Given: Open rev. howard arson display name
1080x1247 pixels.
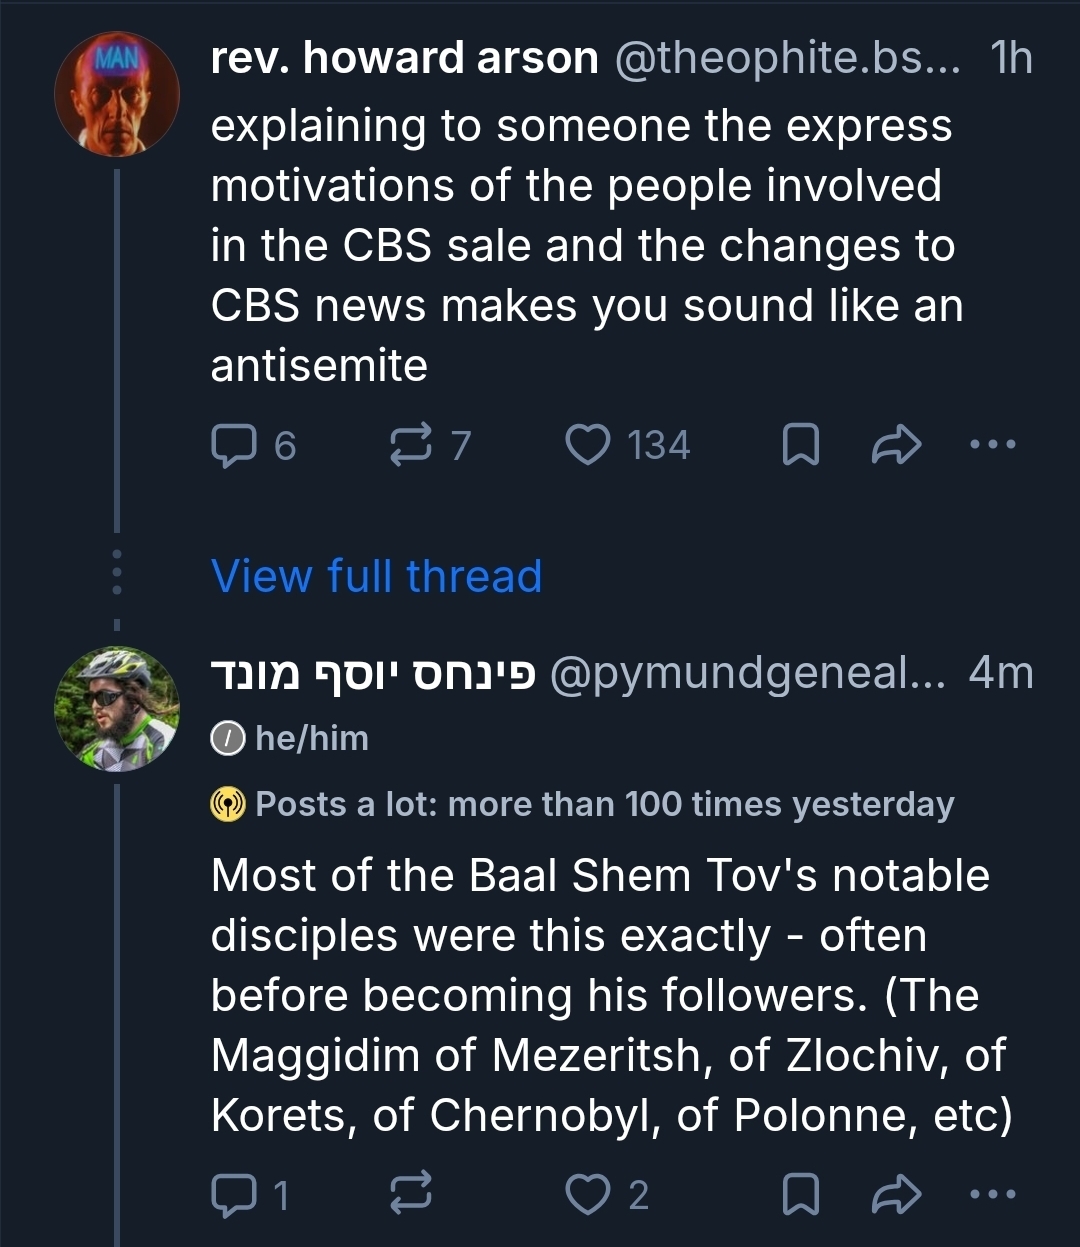Looking at the screenshot, I should click(404, 59).
